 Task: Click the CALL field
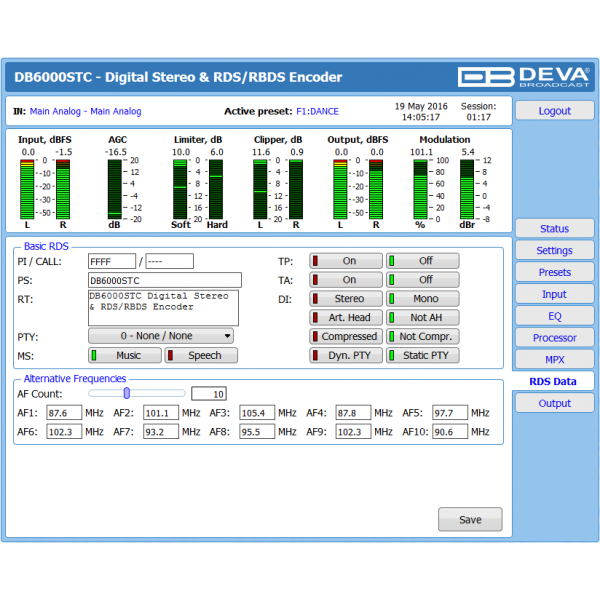[170, 261]
